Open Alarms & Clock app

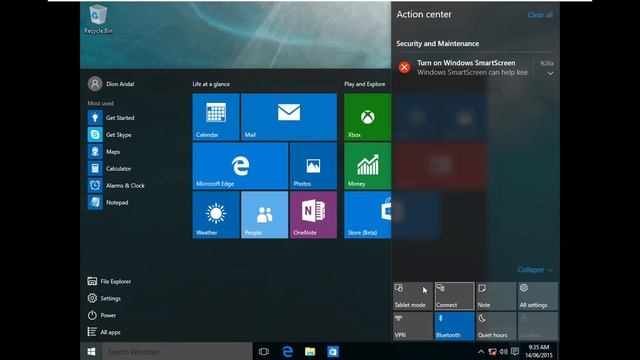[x=116, y=185]
